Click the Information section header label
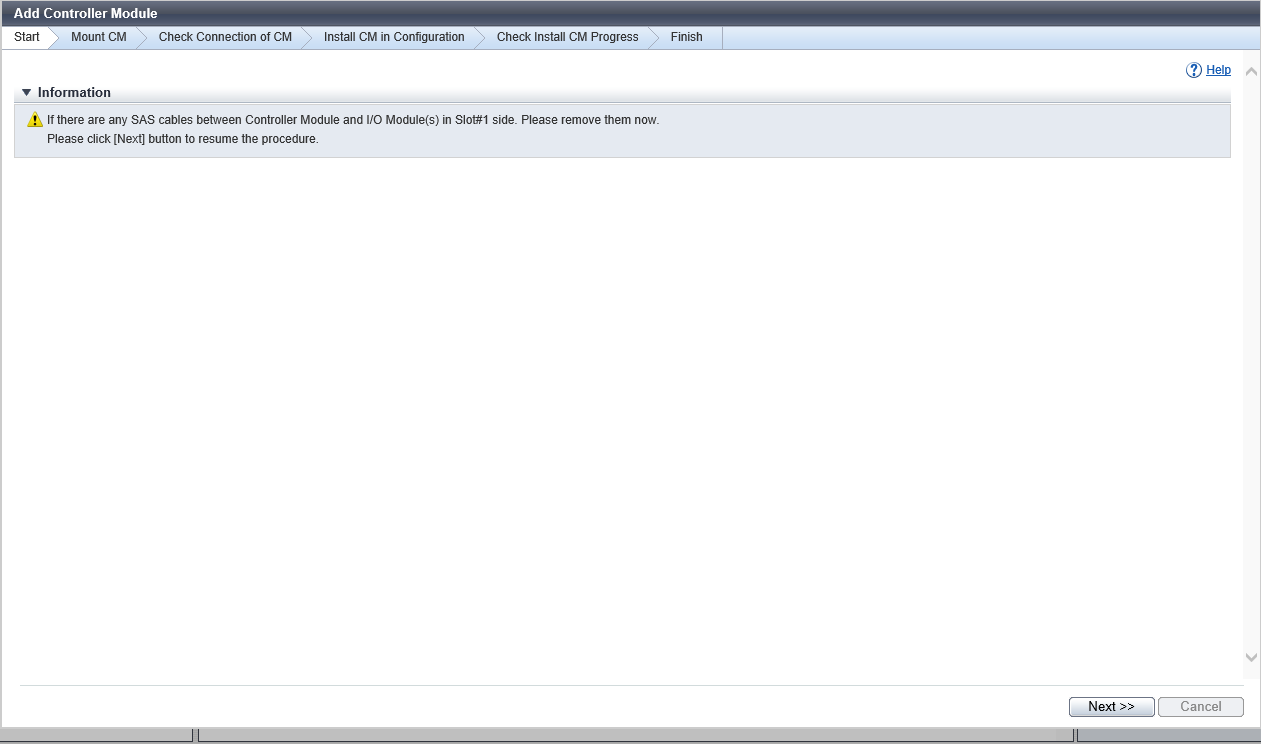Viewport: 1261px width, 744px height. pyautogui.click(x=74, y=92)
